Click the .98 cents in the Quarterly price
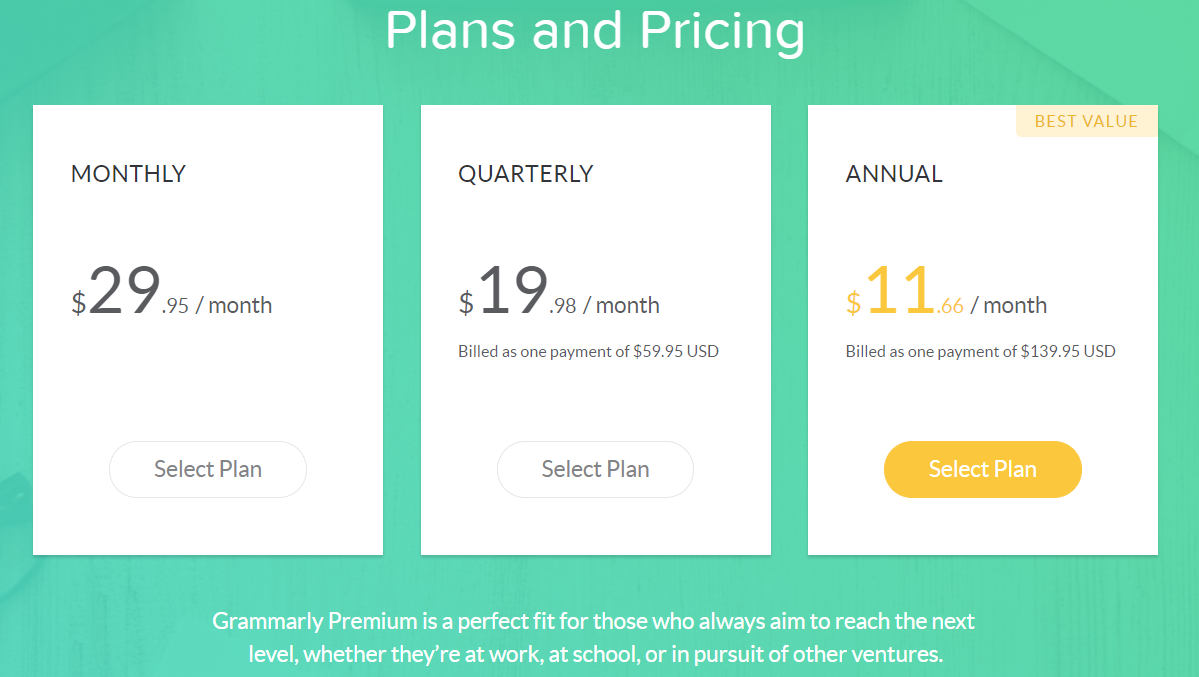 [x=563, y=306]
